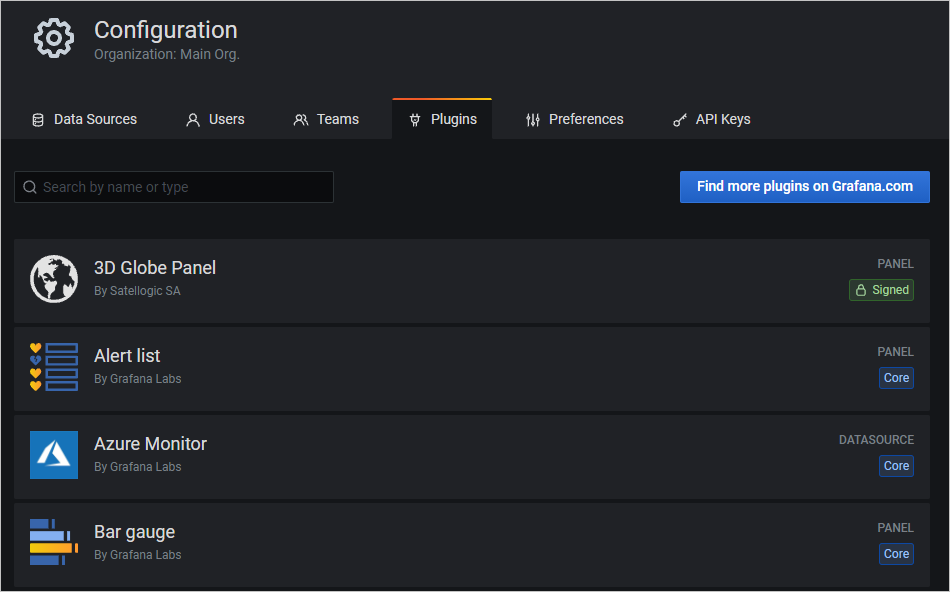Focus the Search by name or type field
The height and width of the screenshot is (592, 950).
point(174,187)
